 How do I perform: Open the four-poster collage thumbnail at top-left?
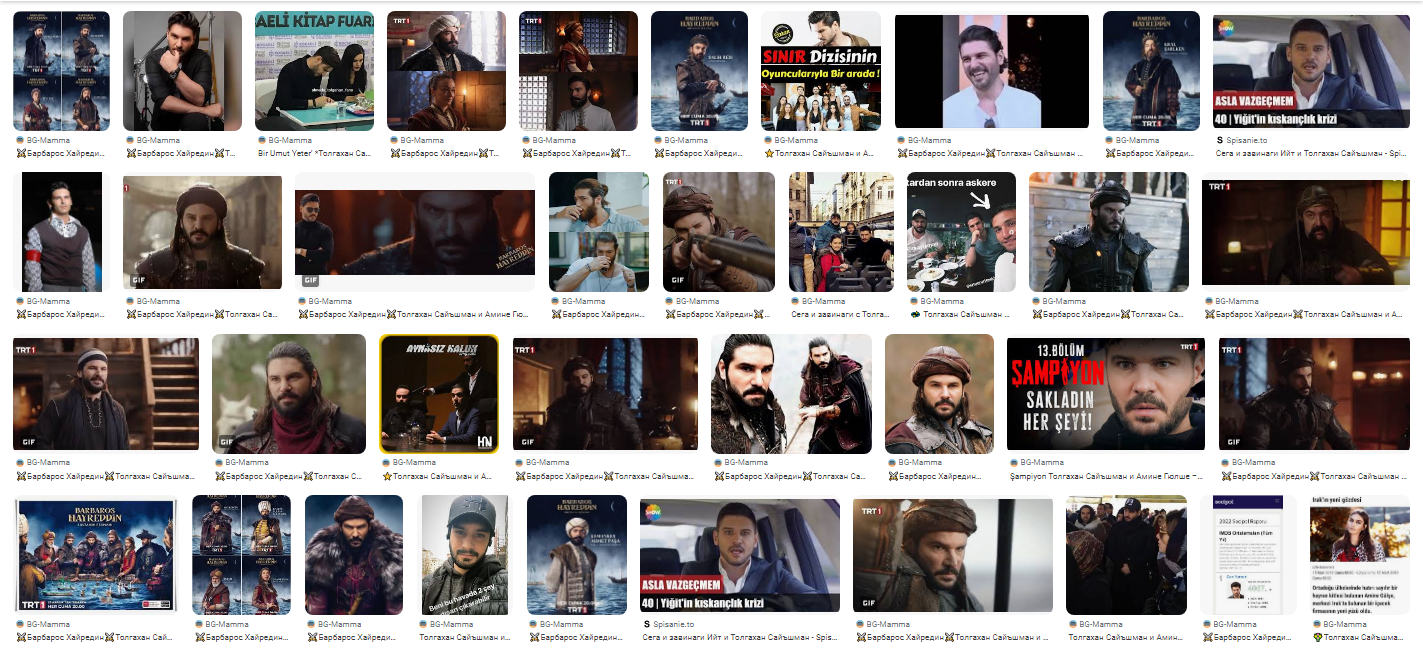pyautogui.click(x=61, y=71)
